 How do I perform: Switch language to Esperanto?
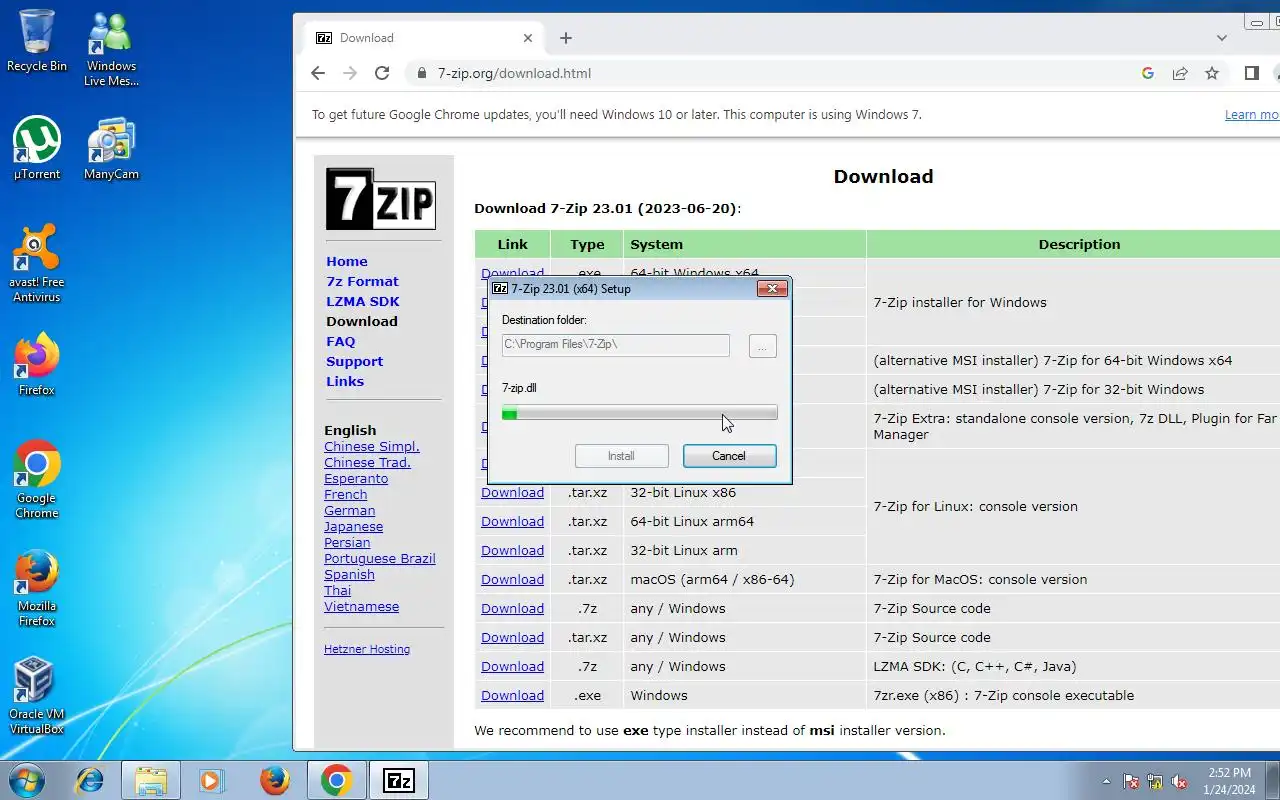tap(356, 478)
